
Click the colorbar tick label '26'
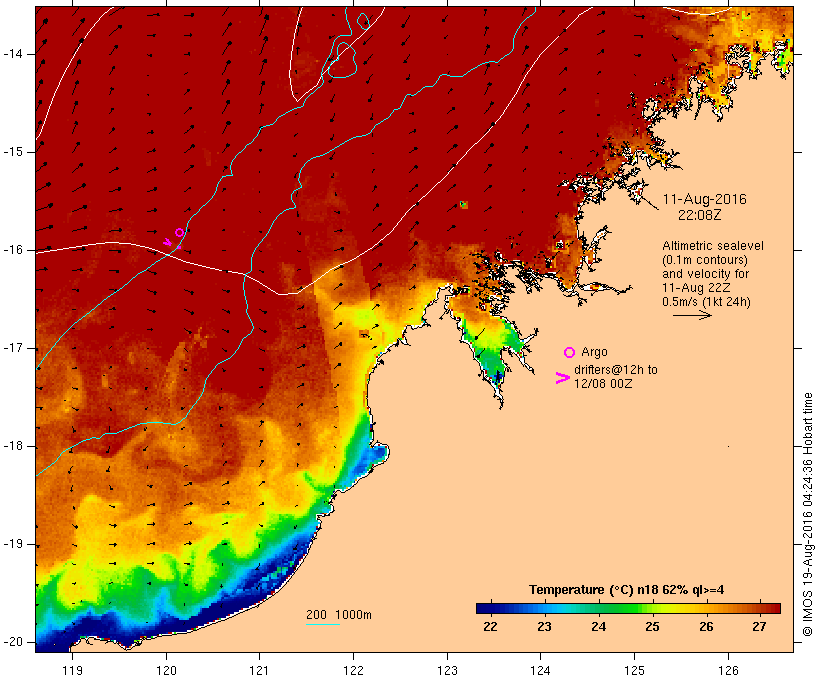[x=706, y=626]
